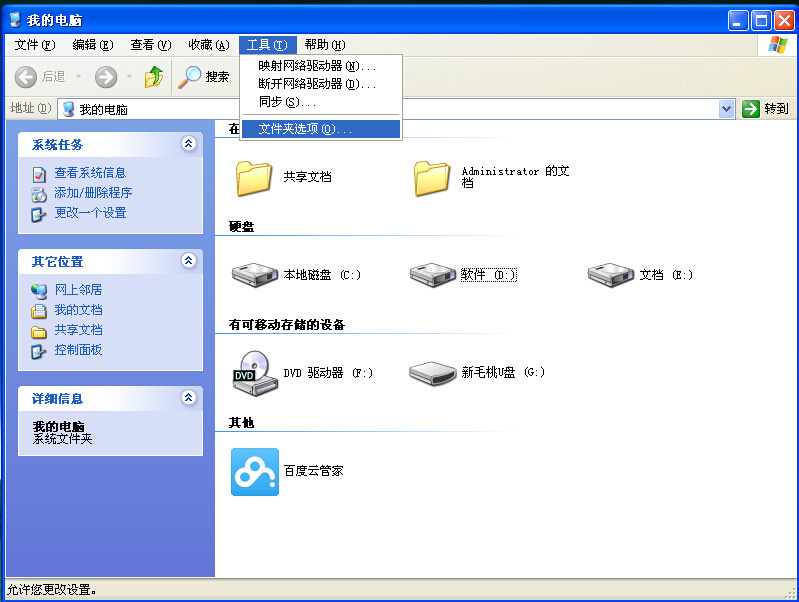Click the 我的文档 sidebar folder icon

39,311
